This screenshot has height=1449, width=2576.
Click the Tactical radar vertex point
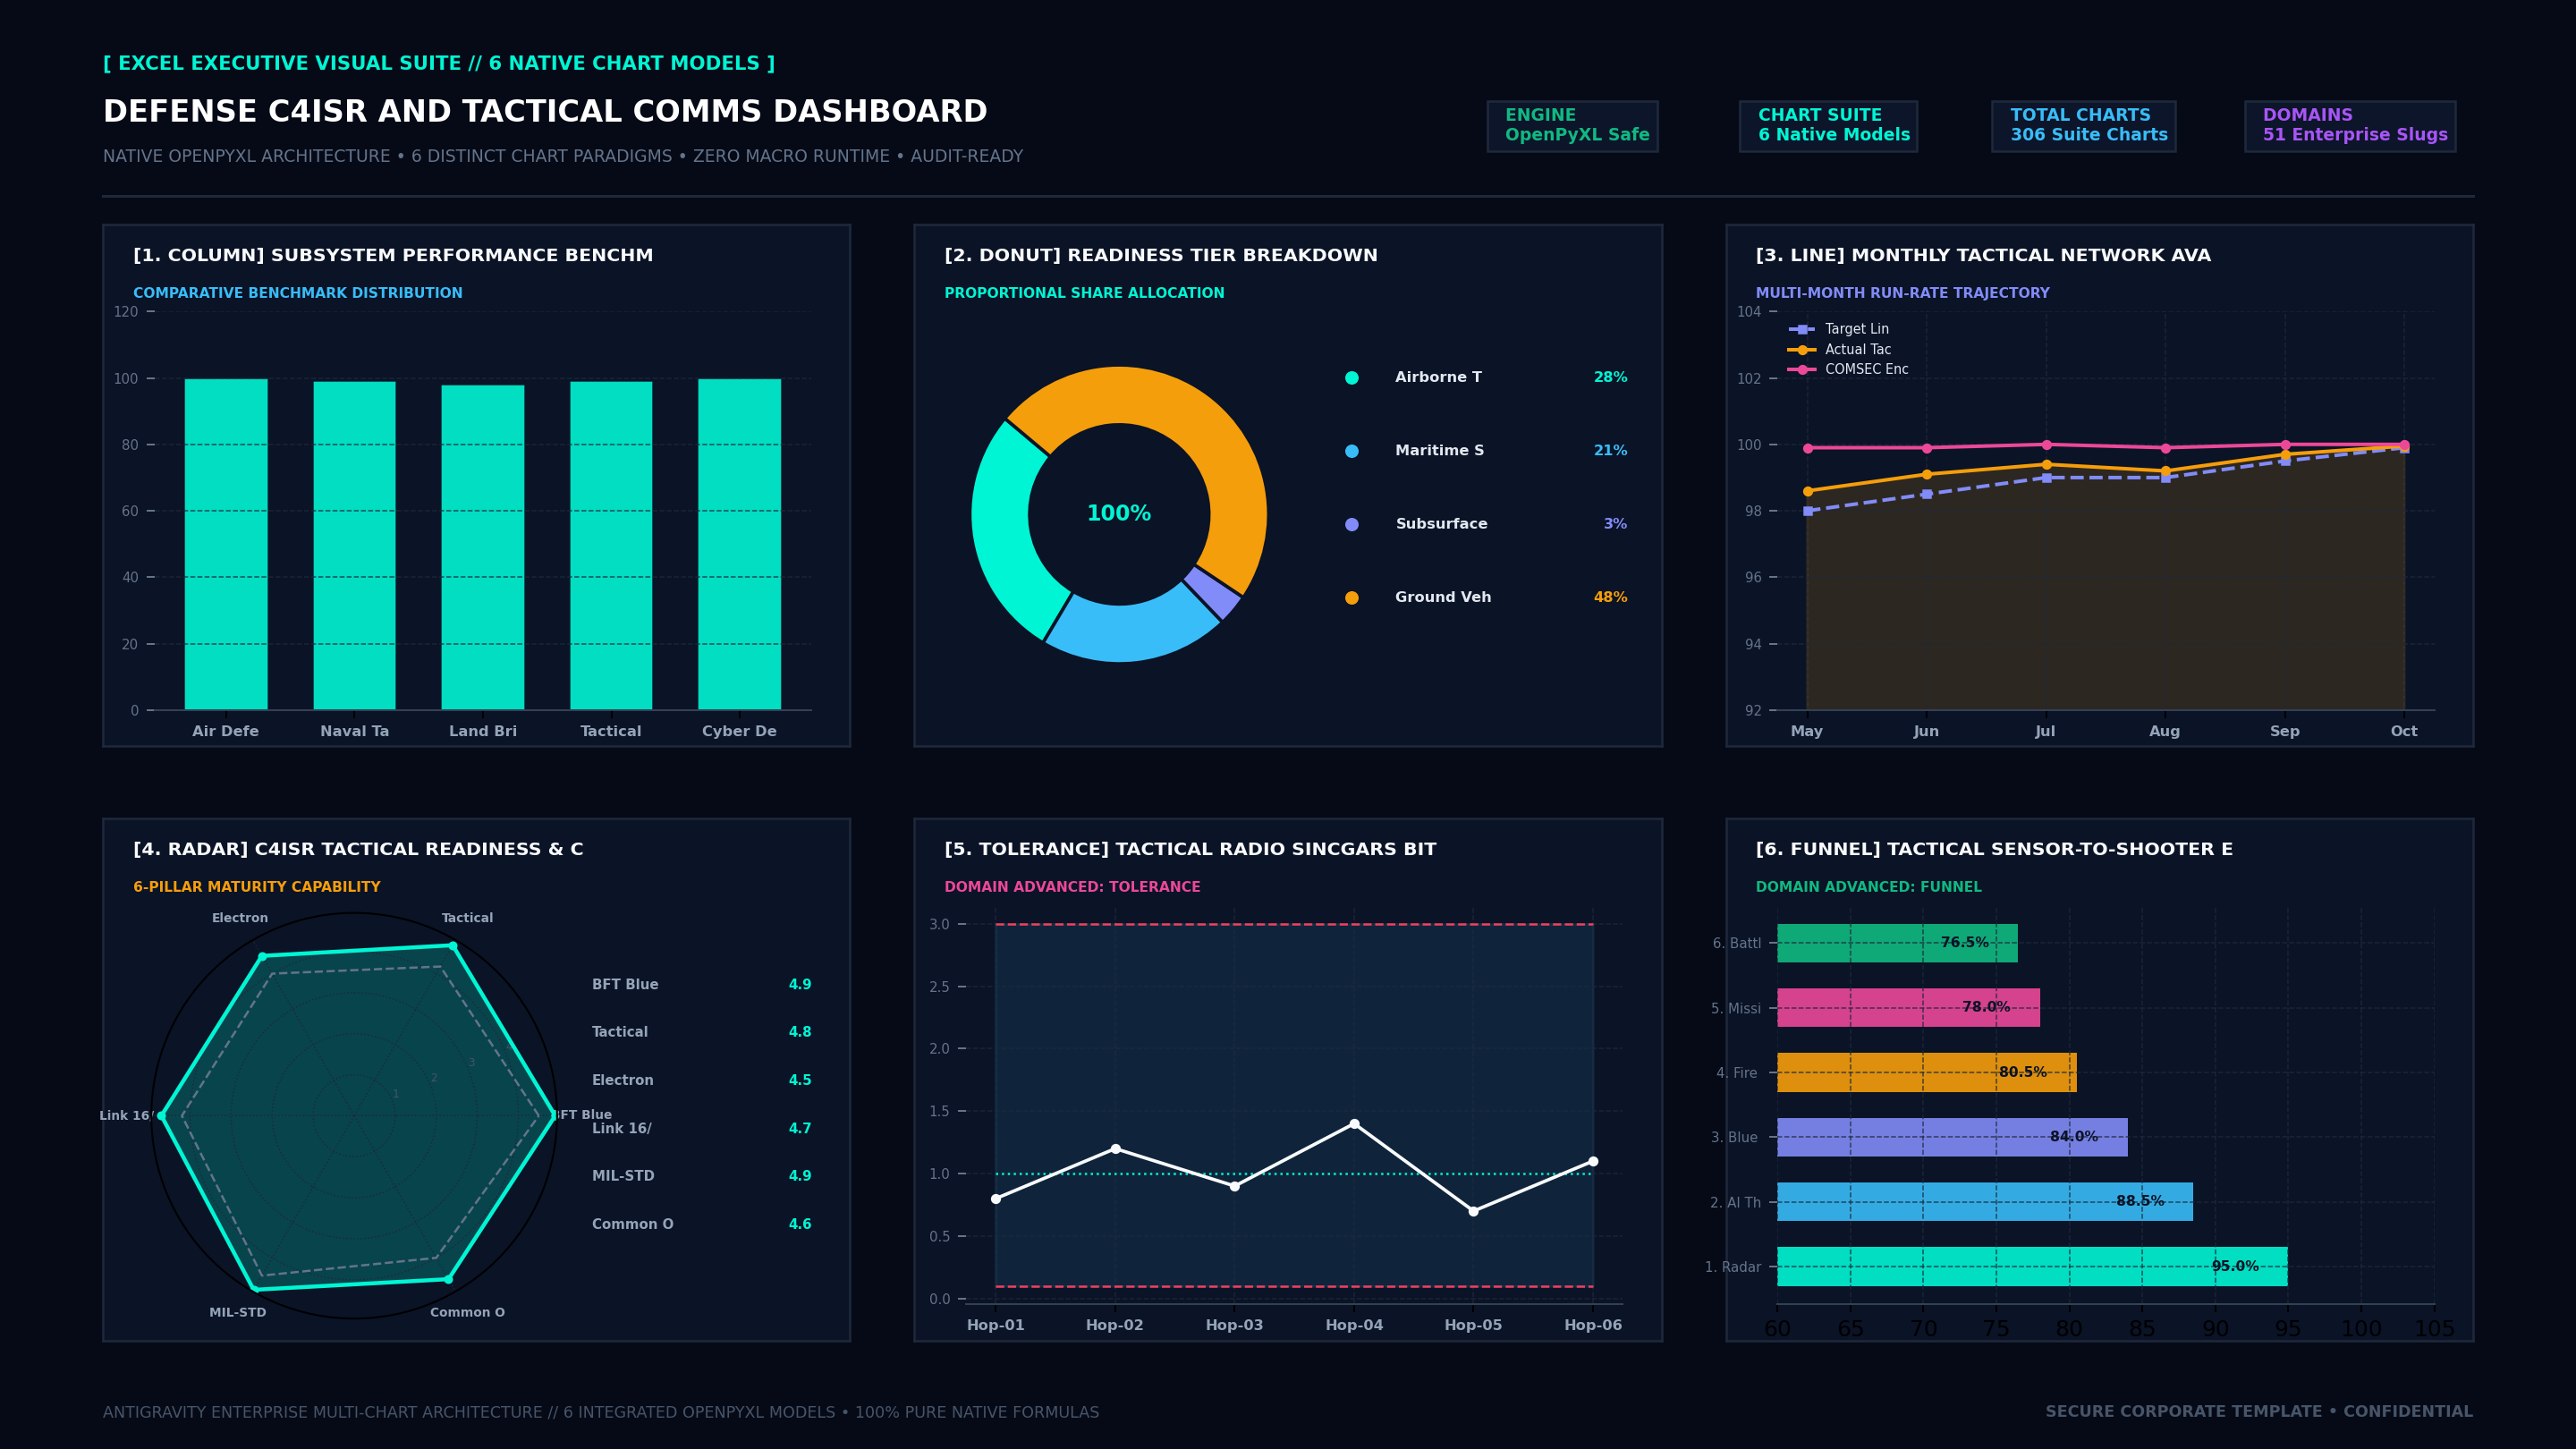click(x=453, y=946)
